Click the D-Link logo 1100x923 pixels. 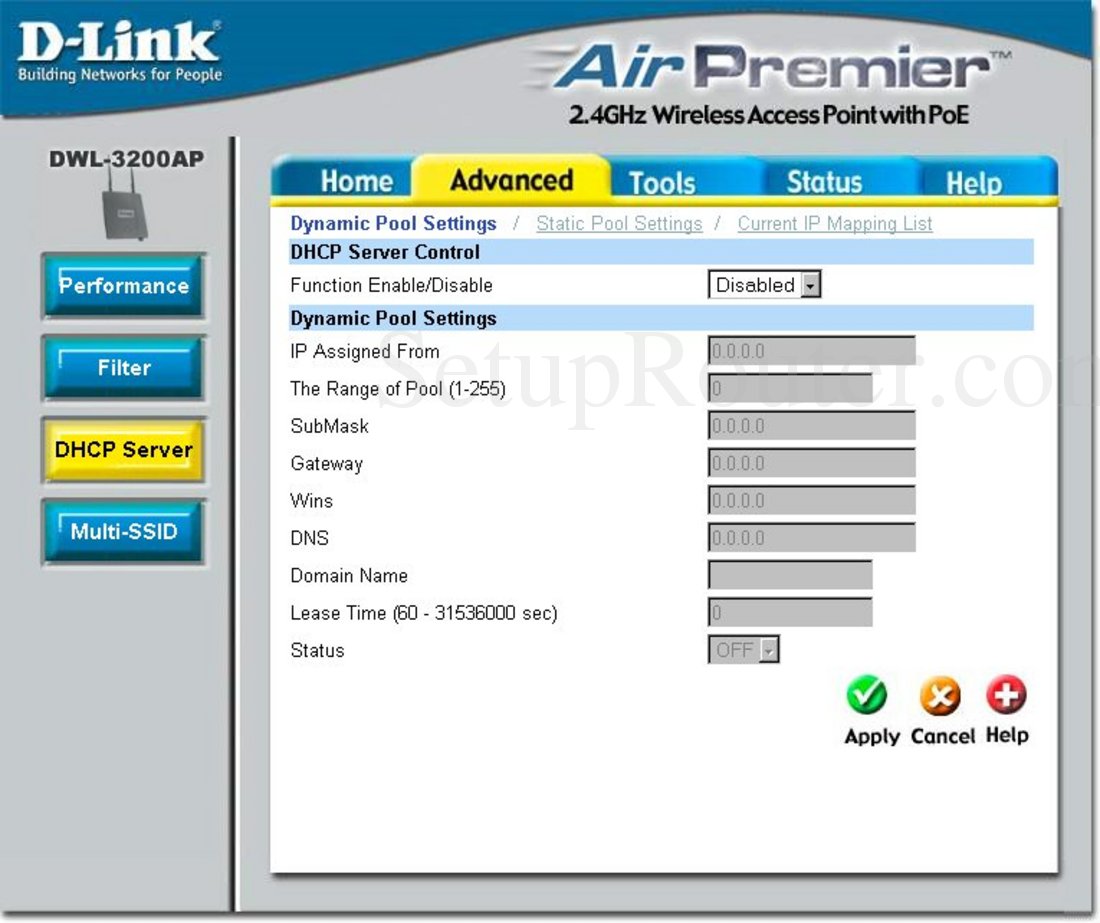tap(119, 50)
